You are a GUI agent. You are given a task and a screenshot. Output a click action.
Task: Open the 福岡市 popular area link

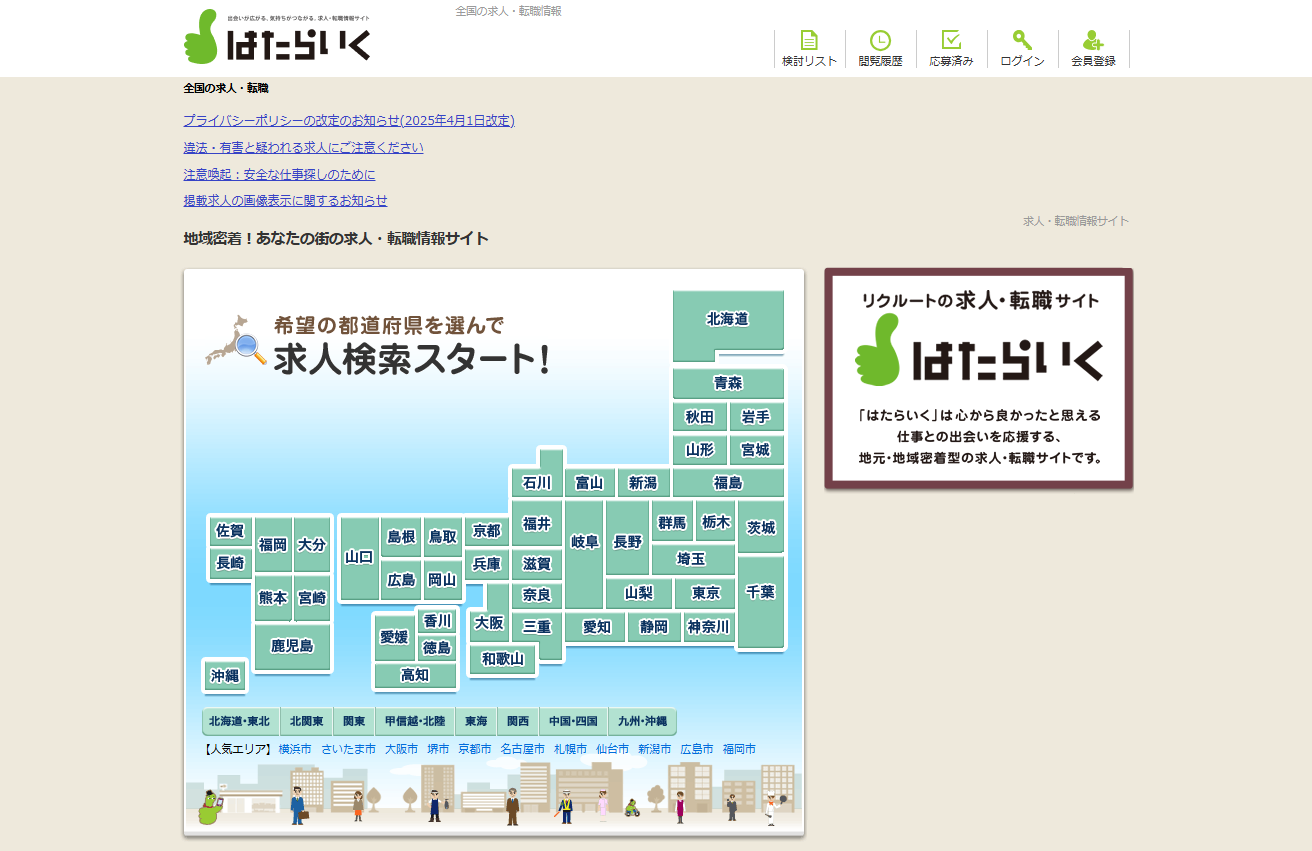tap(739, 749)
